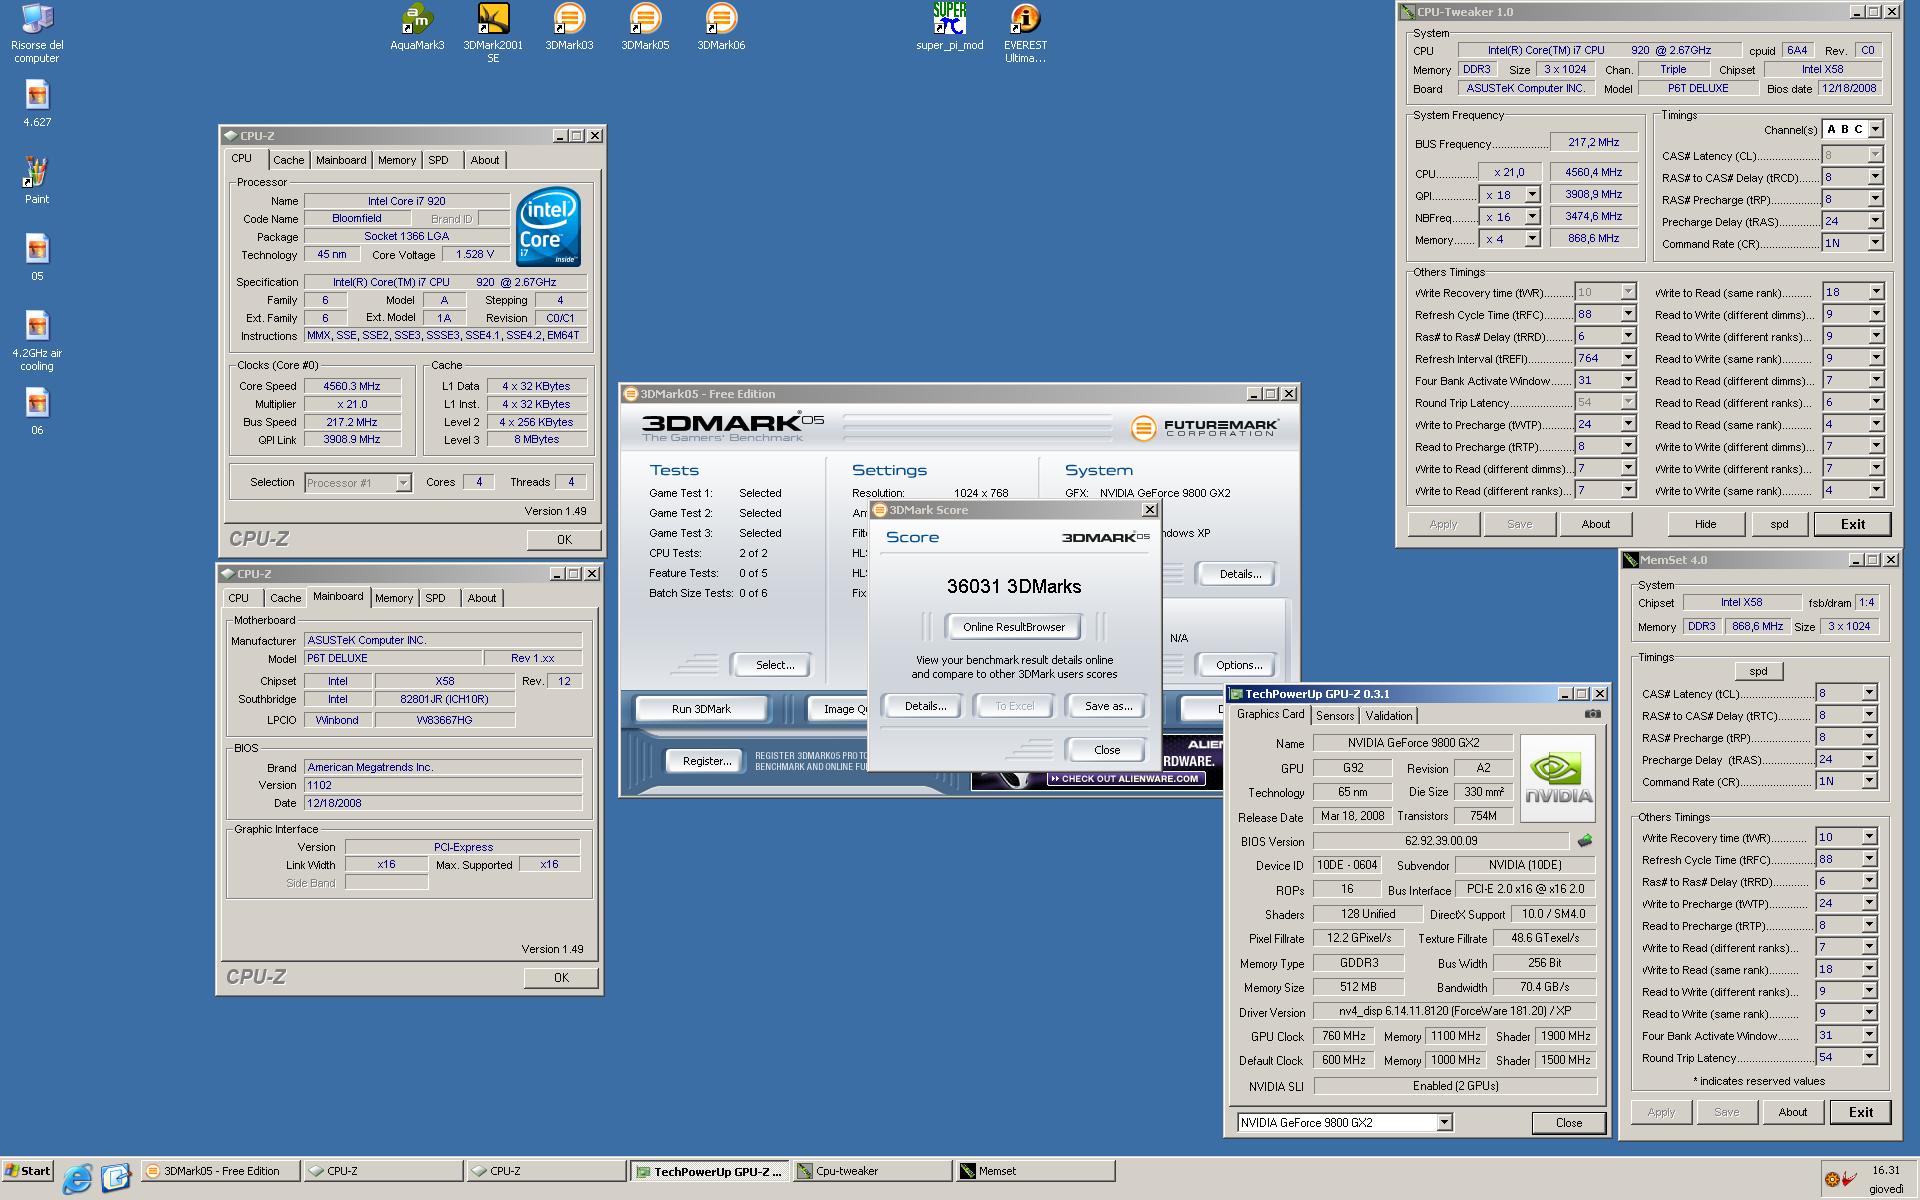The height and width of the screenshot is (1200, 1920).
Task: Click system clock showing 16.31
Action: [1886, 1170]
